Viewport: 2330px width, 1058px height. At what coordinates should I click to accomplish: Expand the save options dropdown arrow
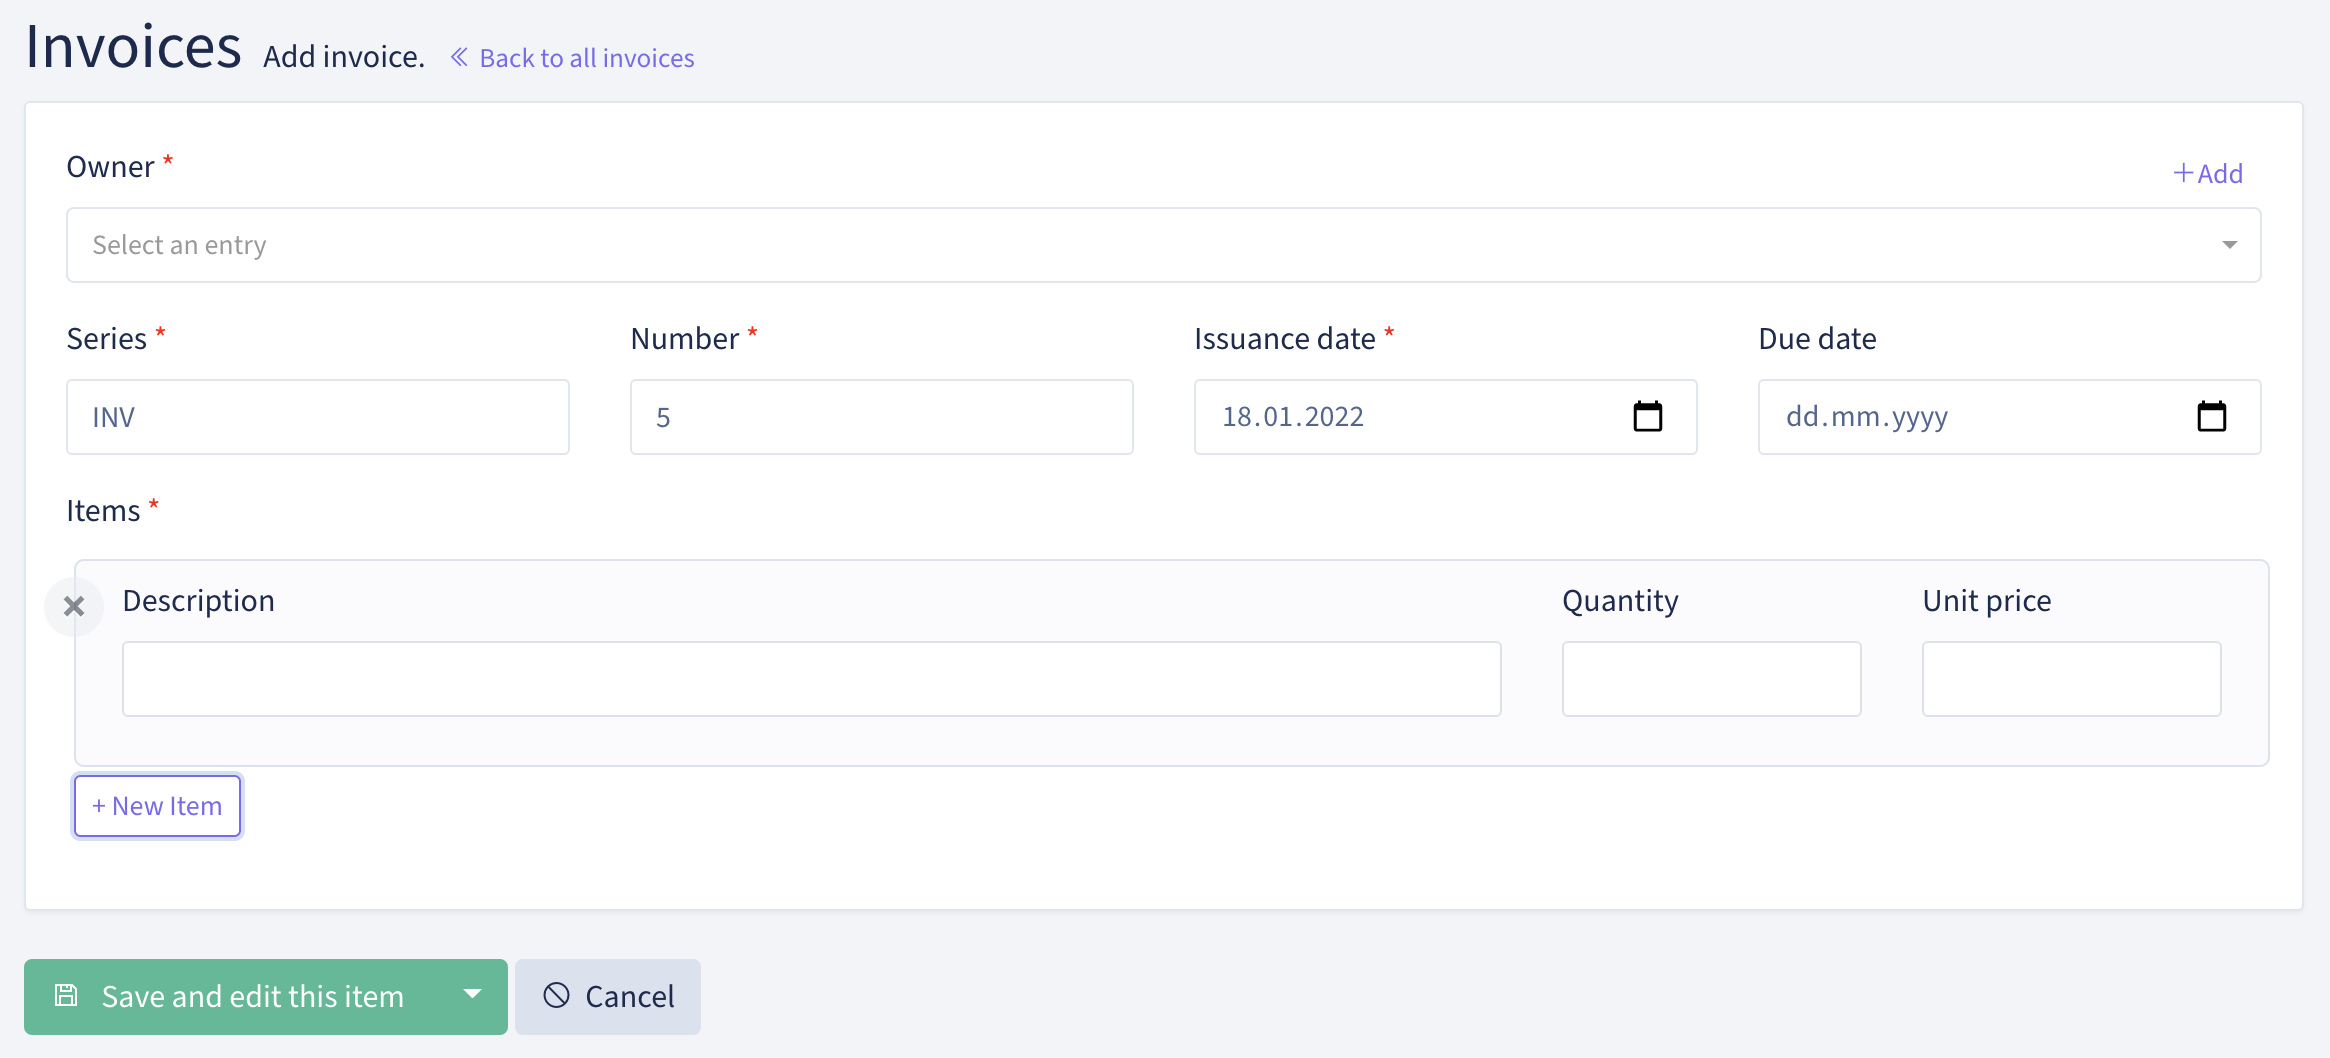click(x=472, y=995)
